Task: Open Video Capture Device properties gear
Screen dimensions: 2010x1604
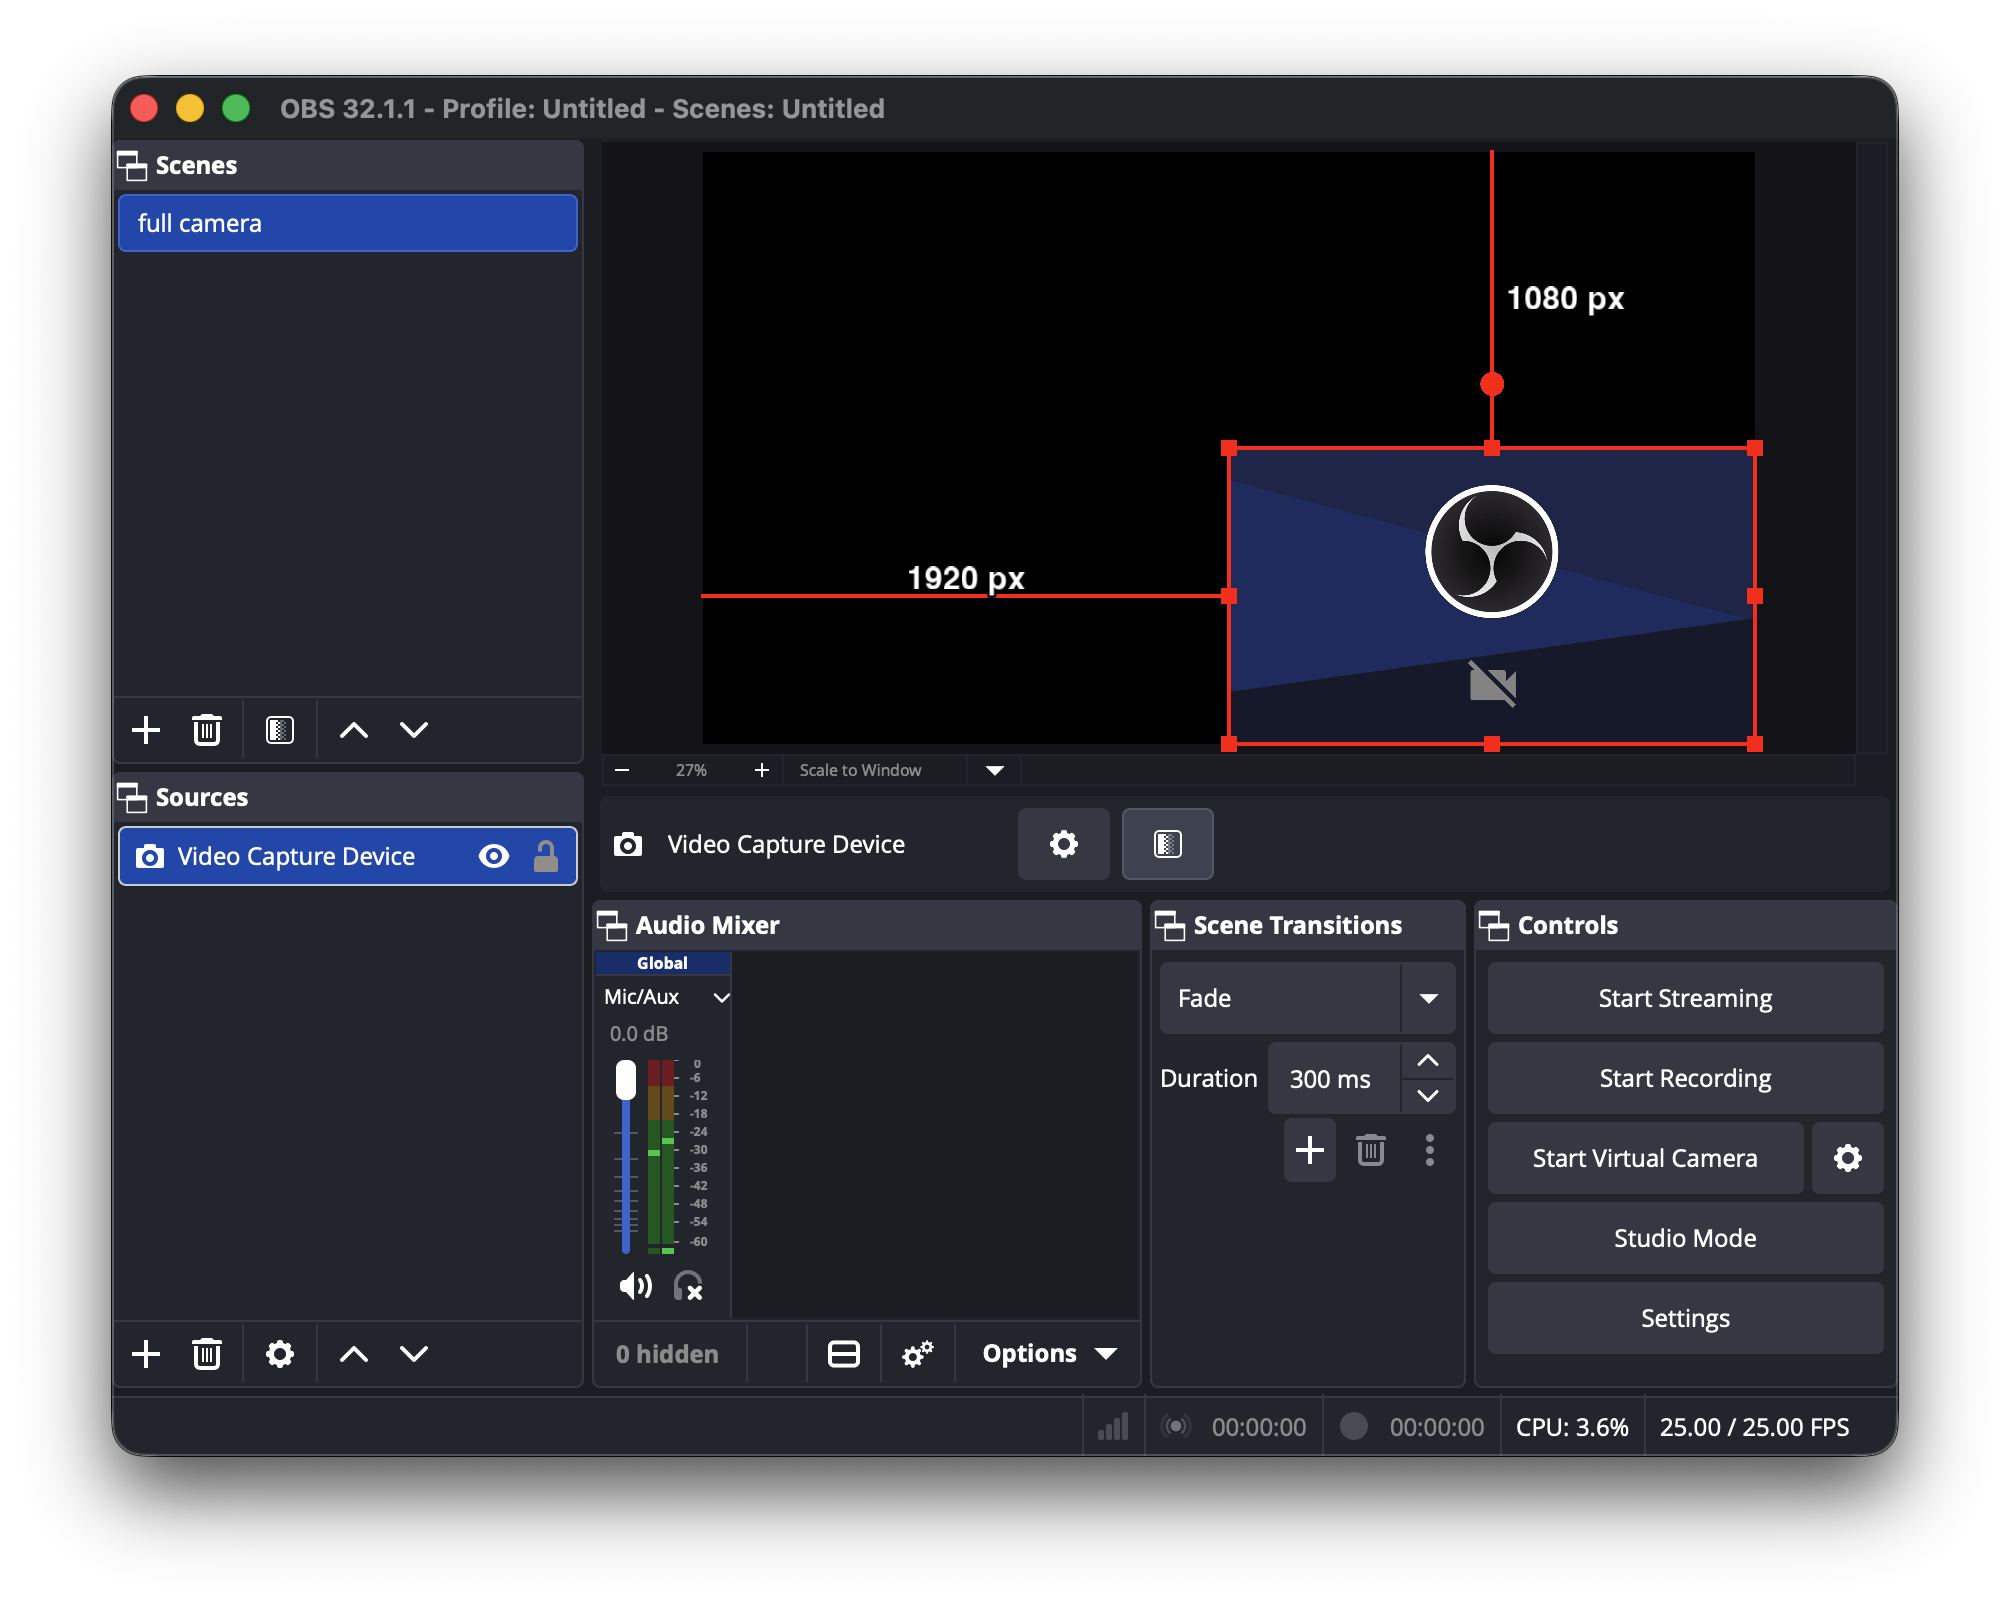Action: point(1063,844)
